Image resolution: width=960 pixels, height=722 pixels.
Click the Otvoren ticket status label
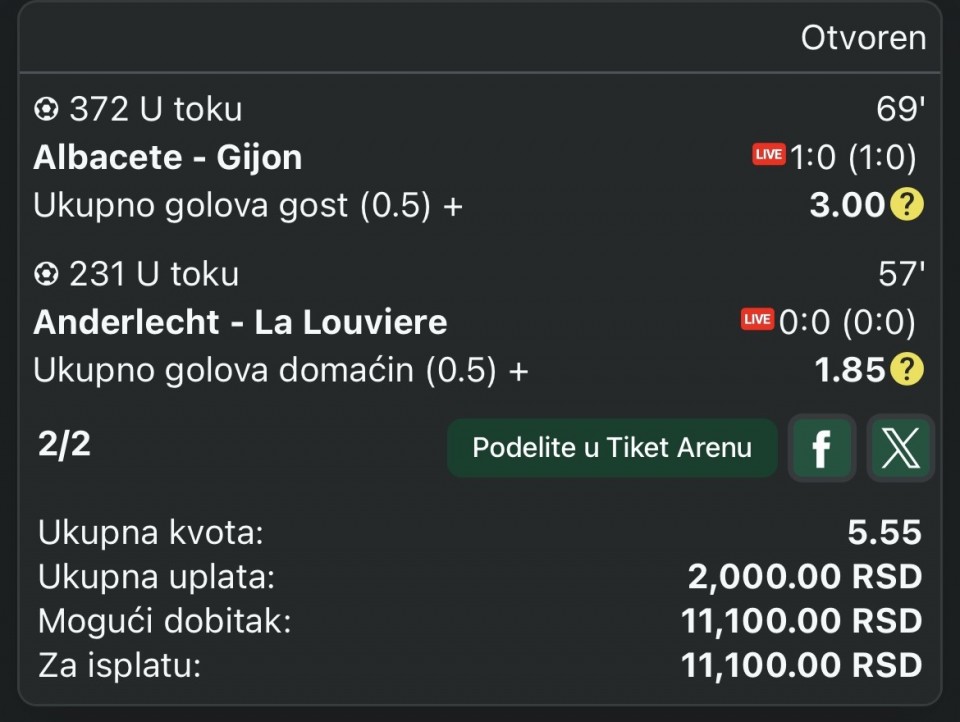[863, 38]
